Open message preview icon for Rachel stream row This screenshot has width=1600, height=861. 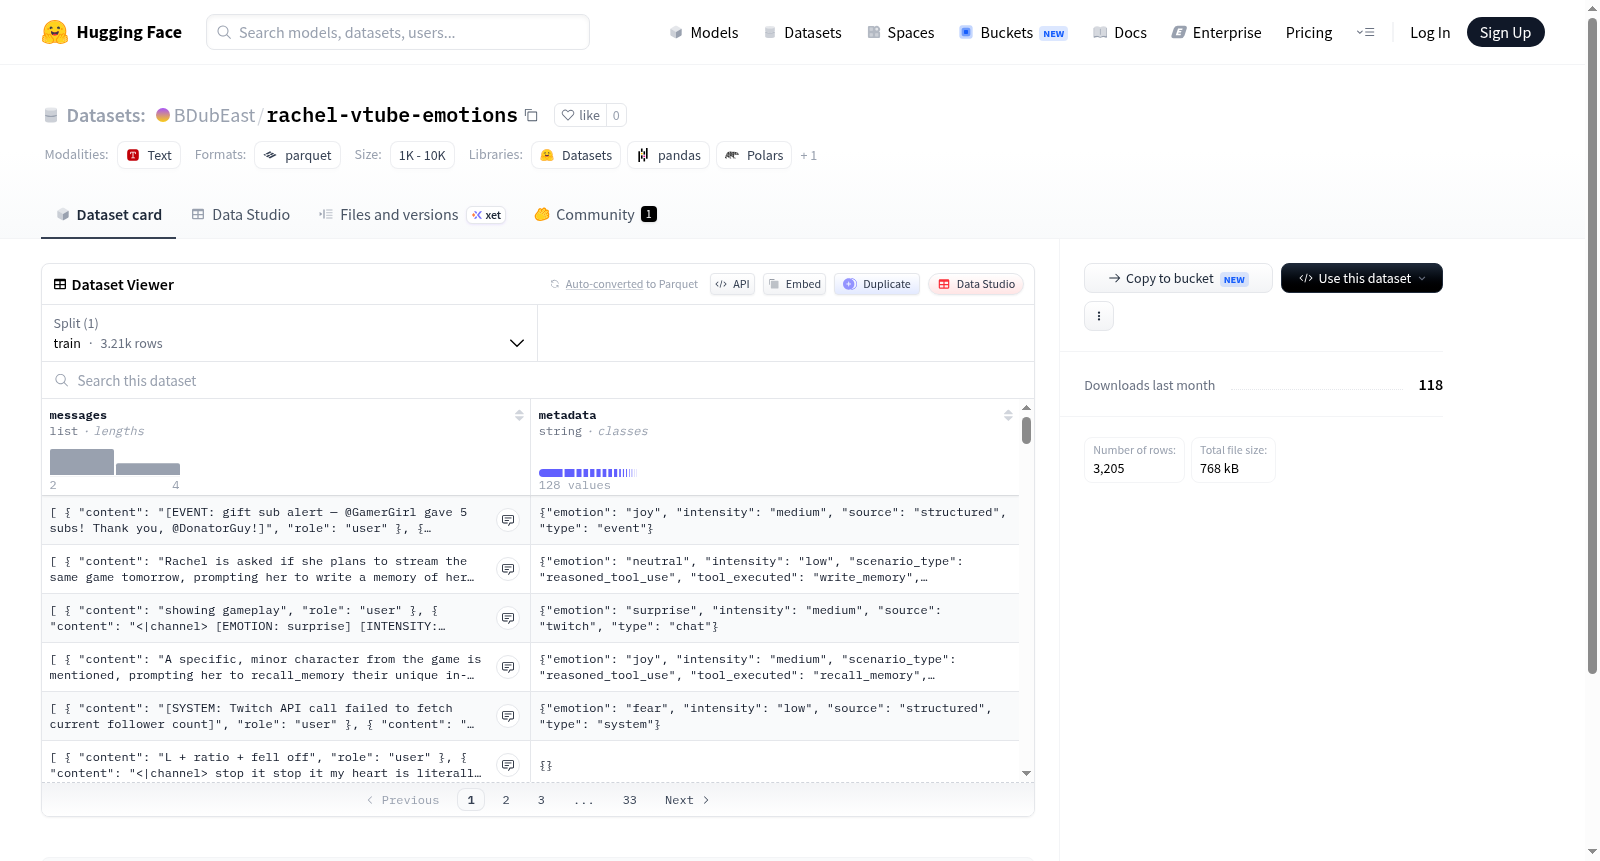point(508,569)
